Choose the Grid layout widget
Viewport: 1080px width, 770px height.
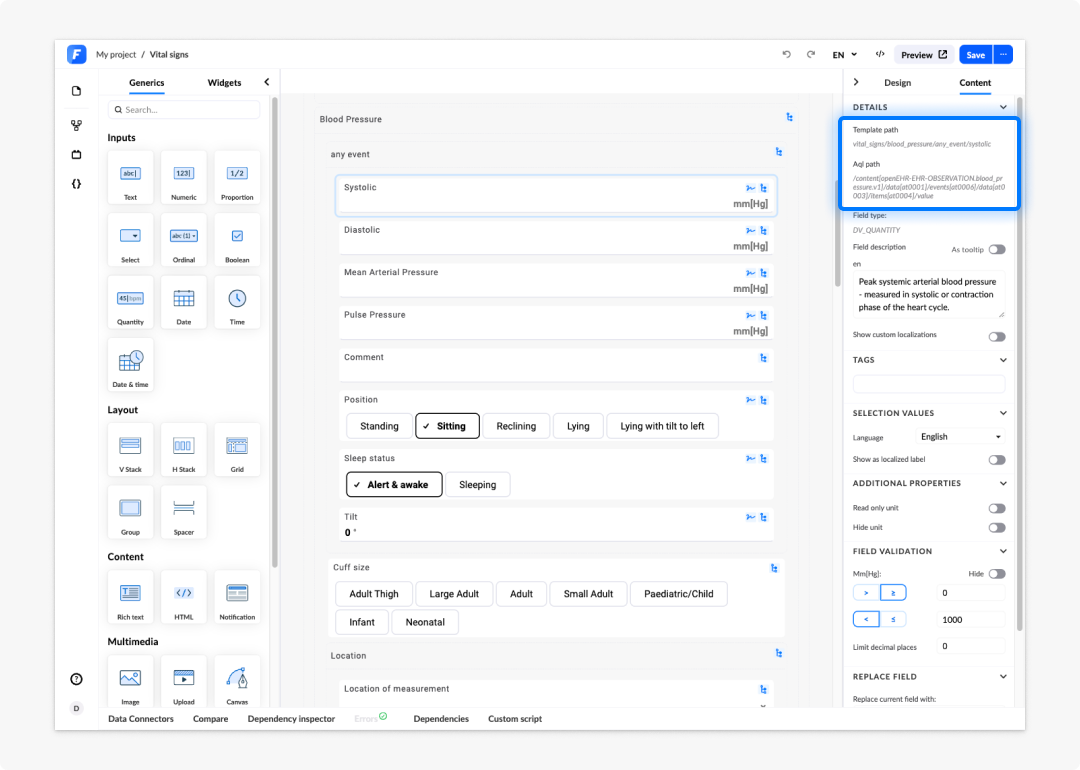click(x=237, y=450)
